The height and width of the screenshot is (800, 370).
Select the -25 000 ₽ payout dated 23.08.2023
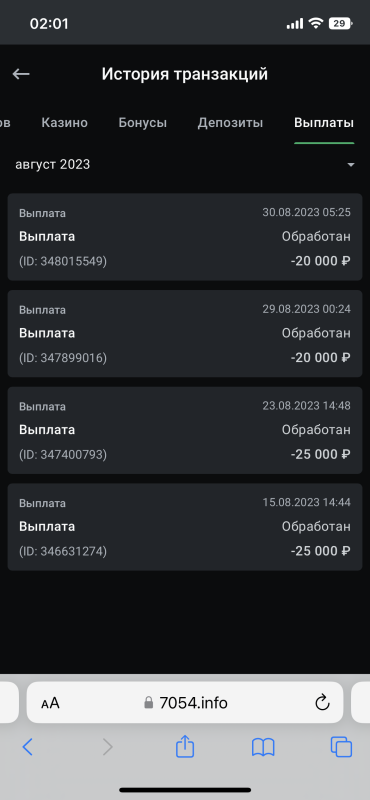(185, 430)
